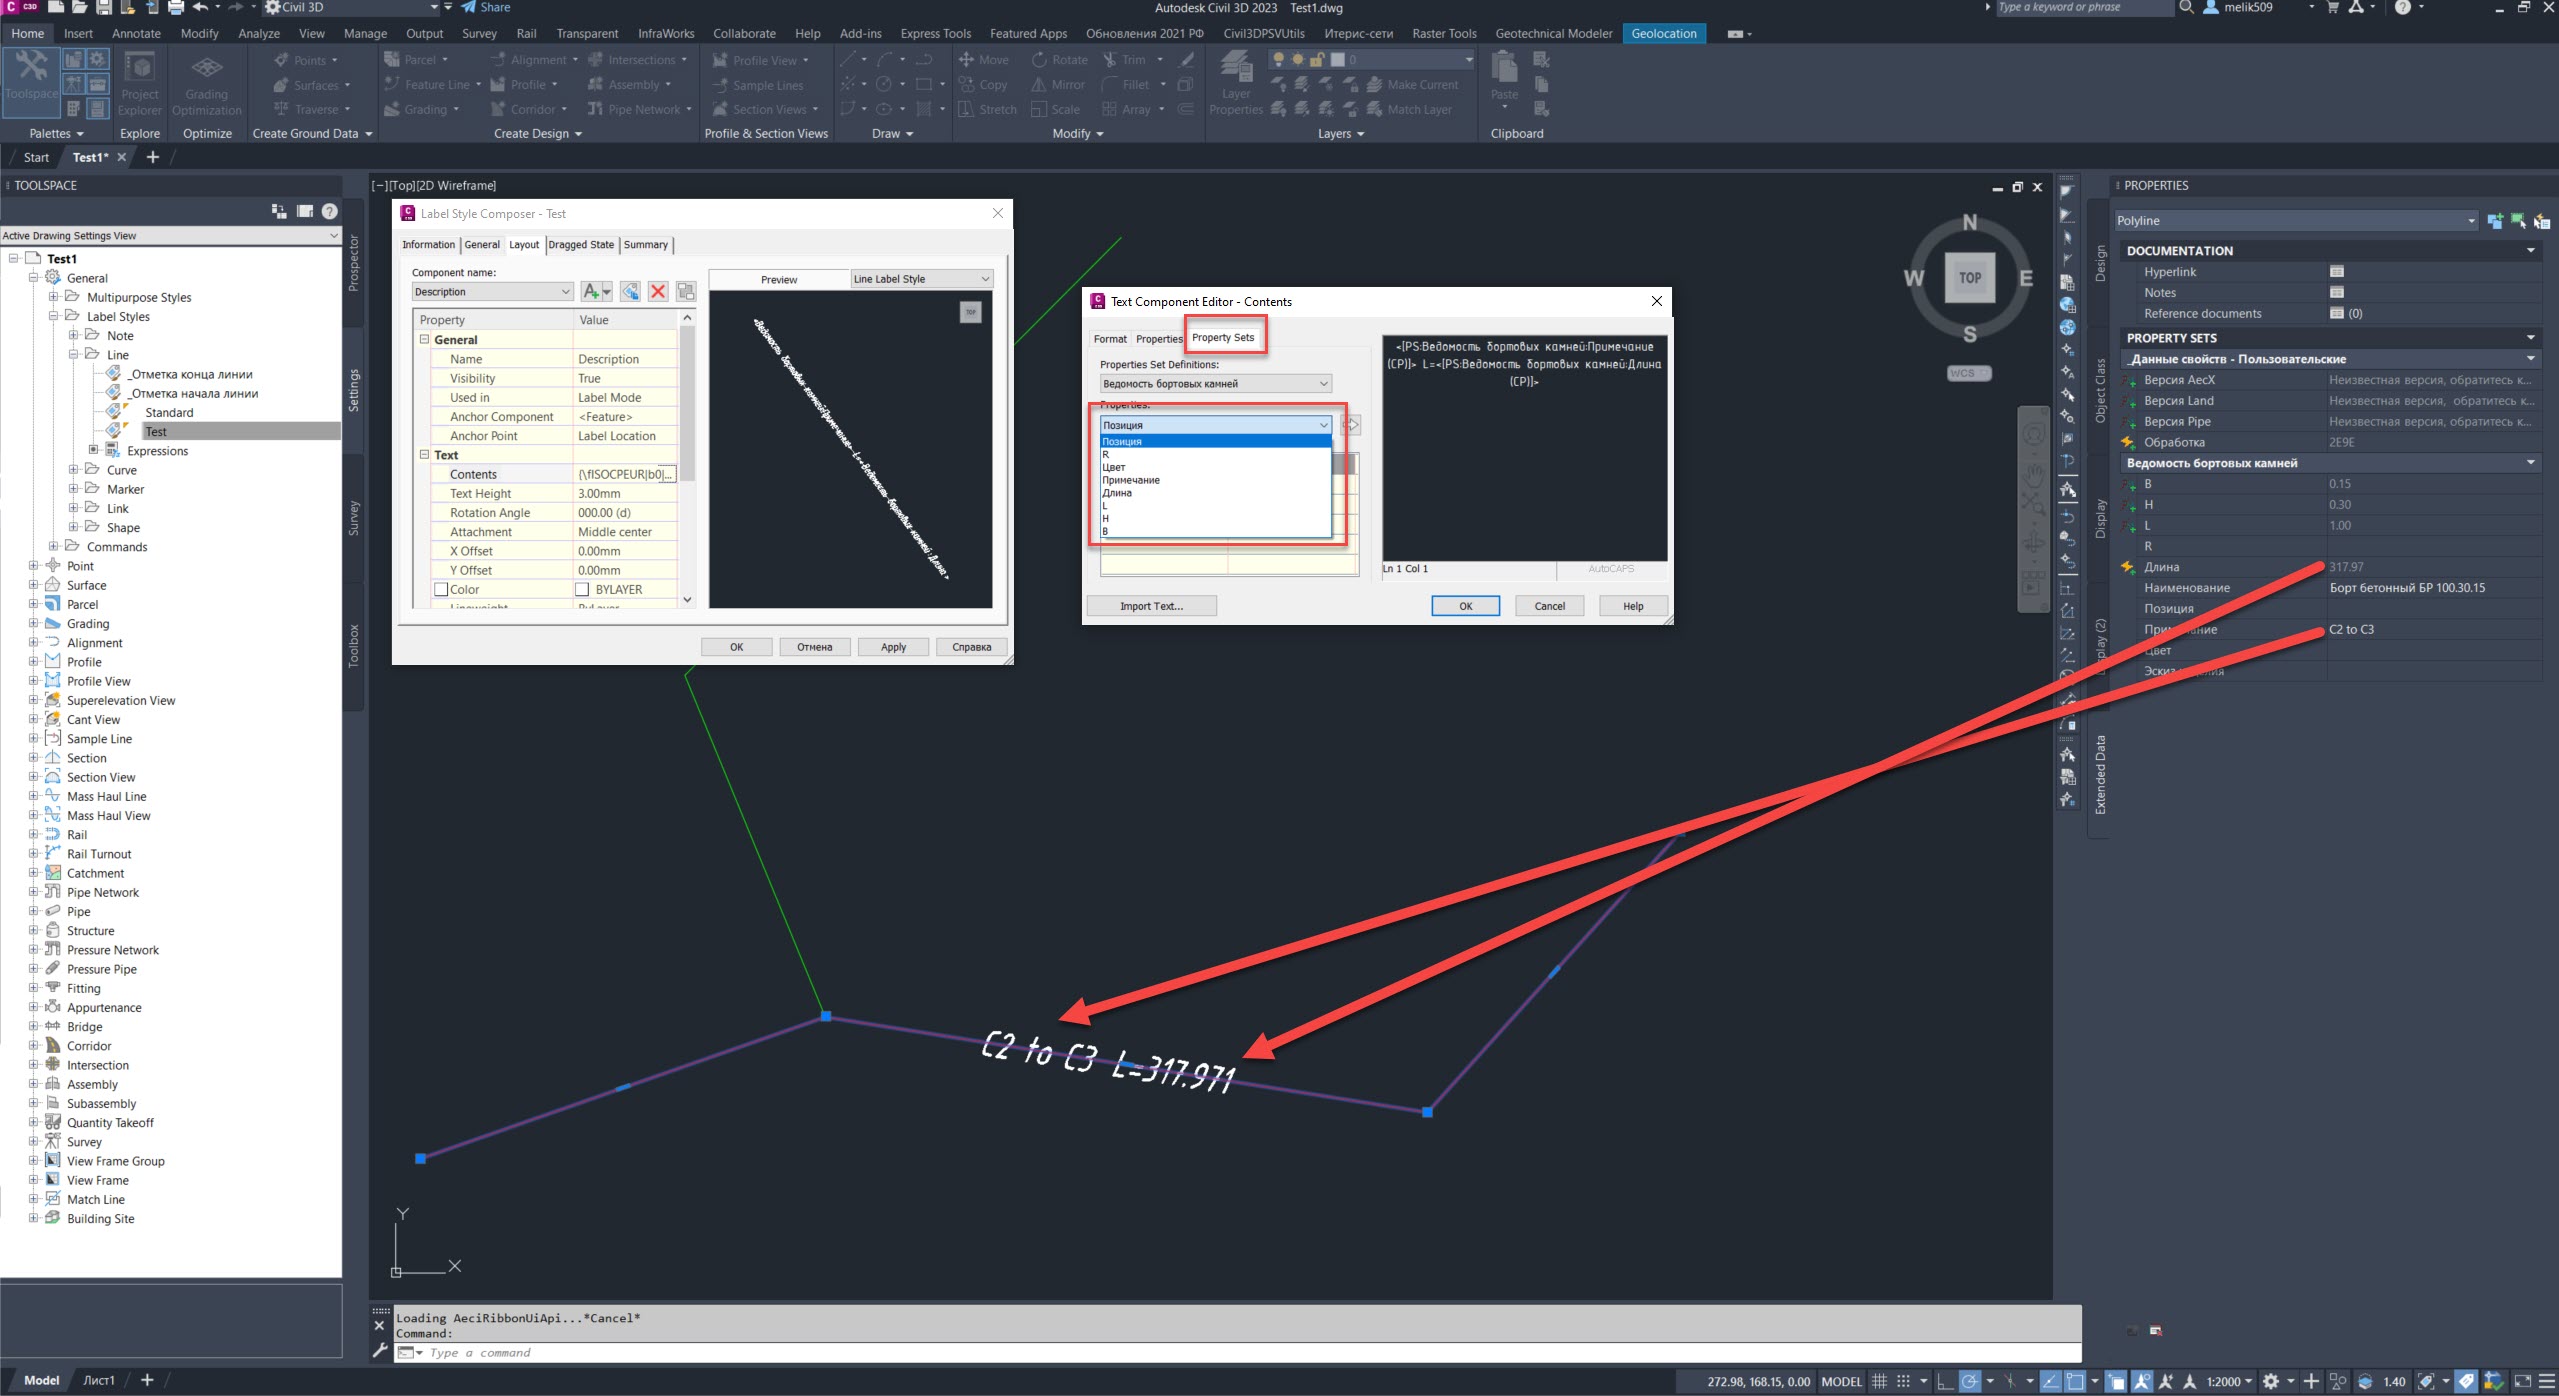Click the BYLAYER color swatch
The width and height of the screenshot is (2559, 1396).
583,589
